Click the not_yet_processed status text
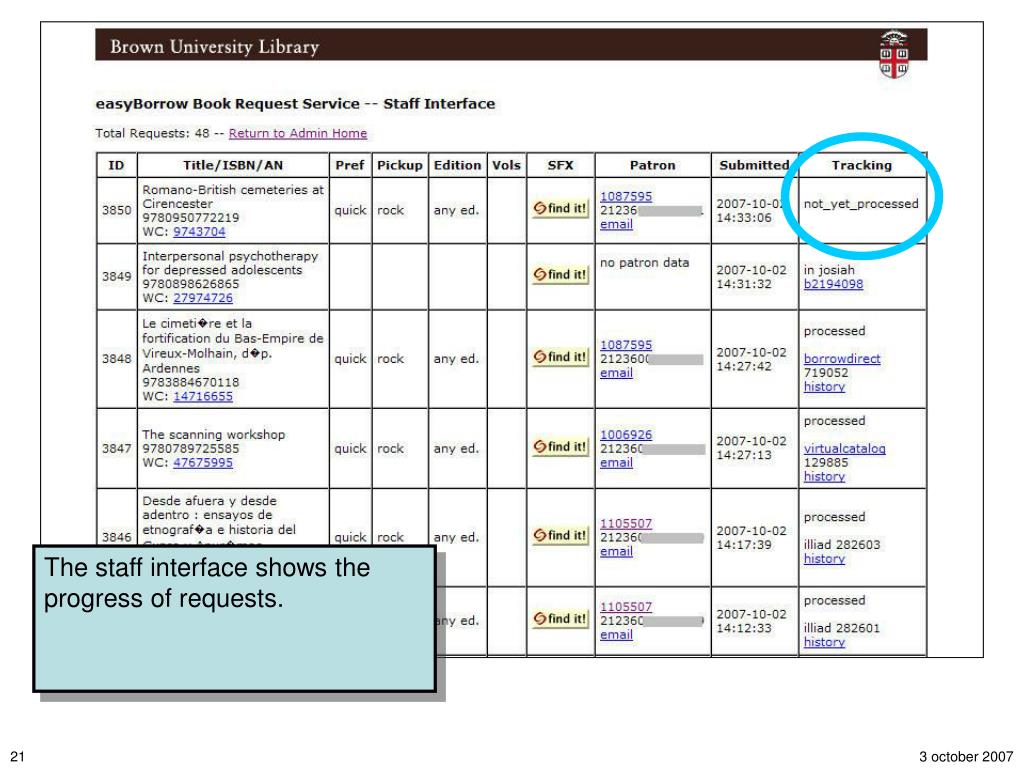 tap(861, 204)
